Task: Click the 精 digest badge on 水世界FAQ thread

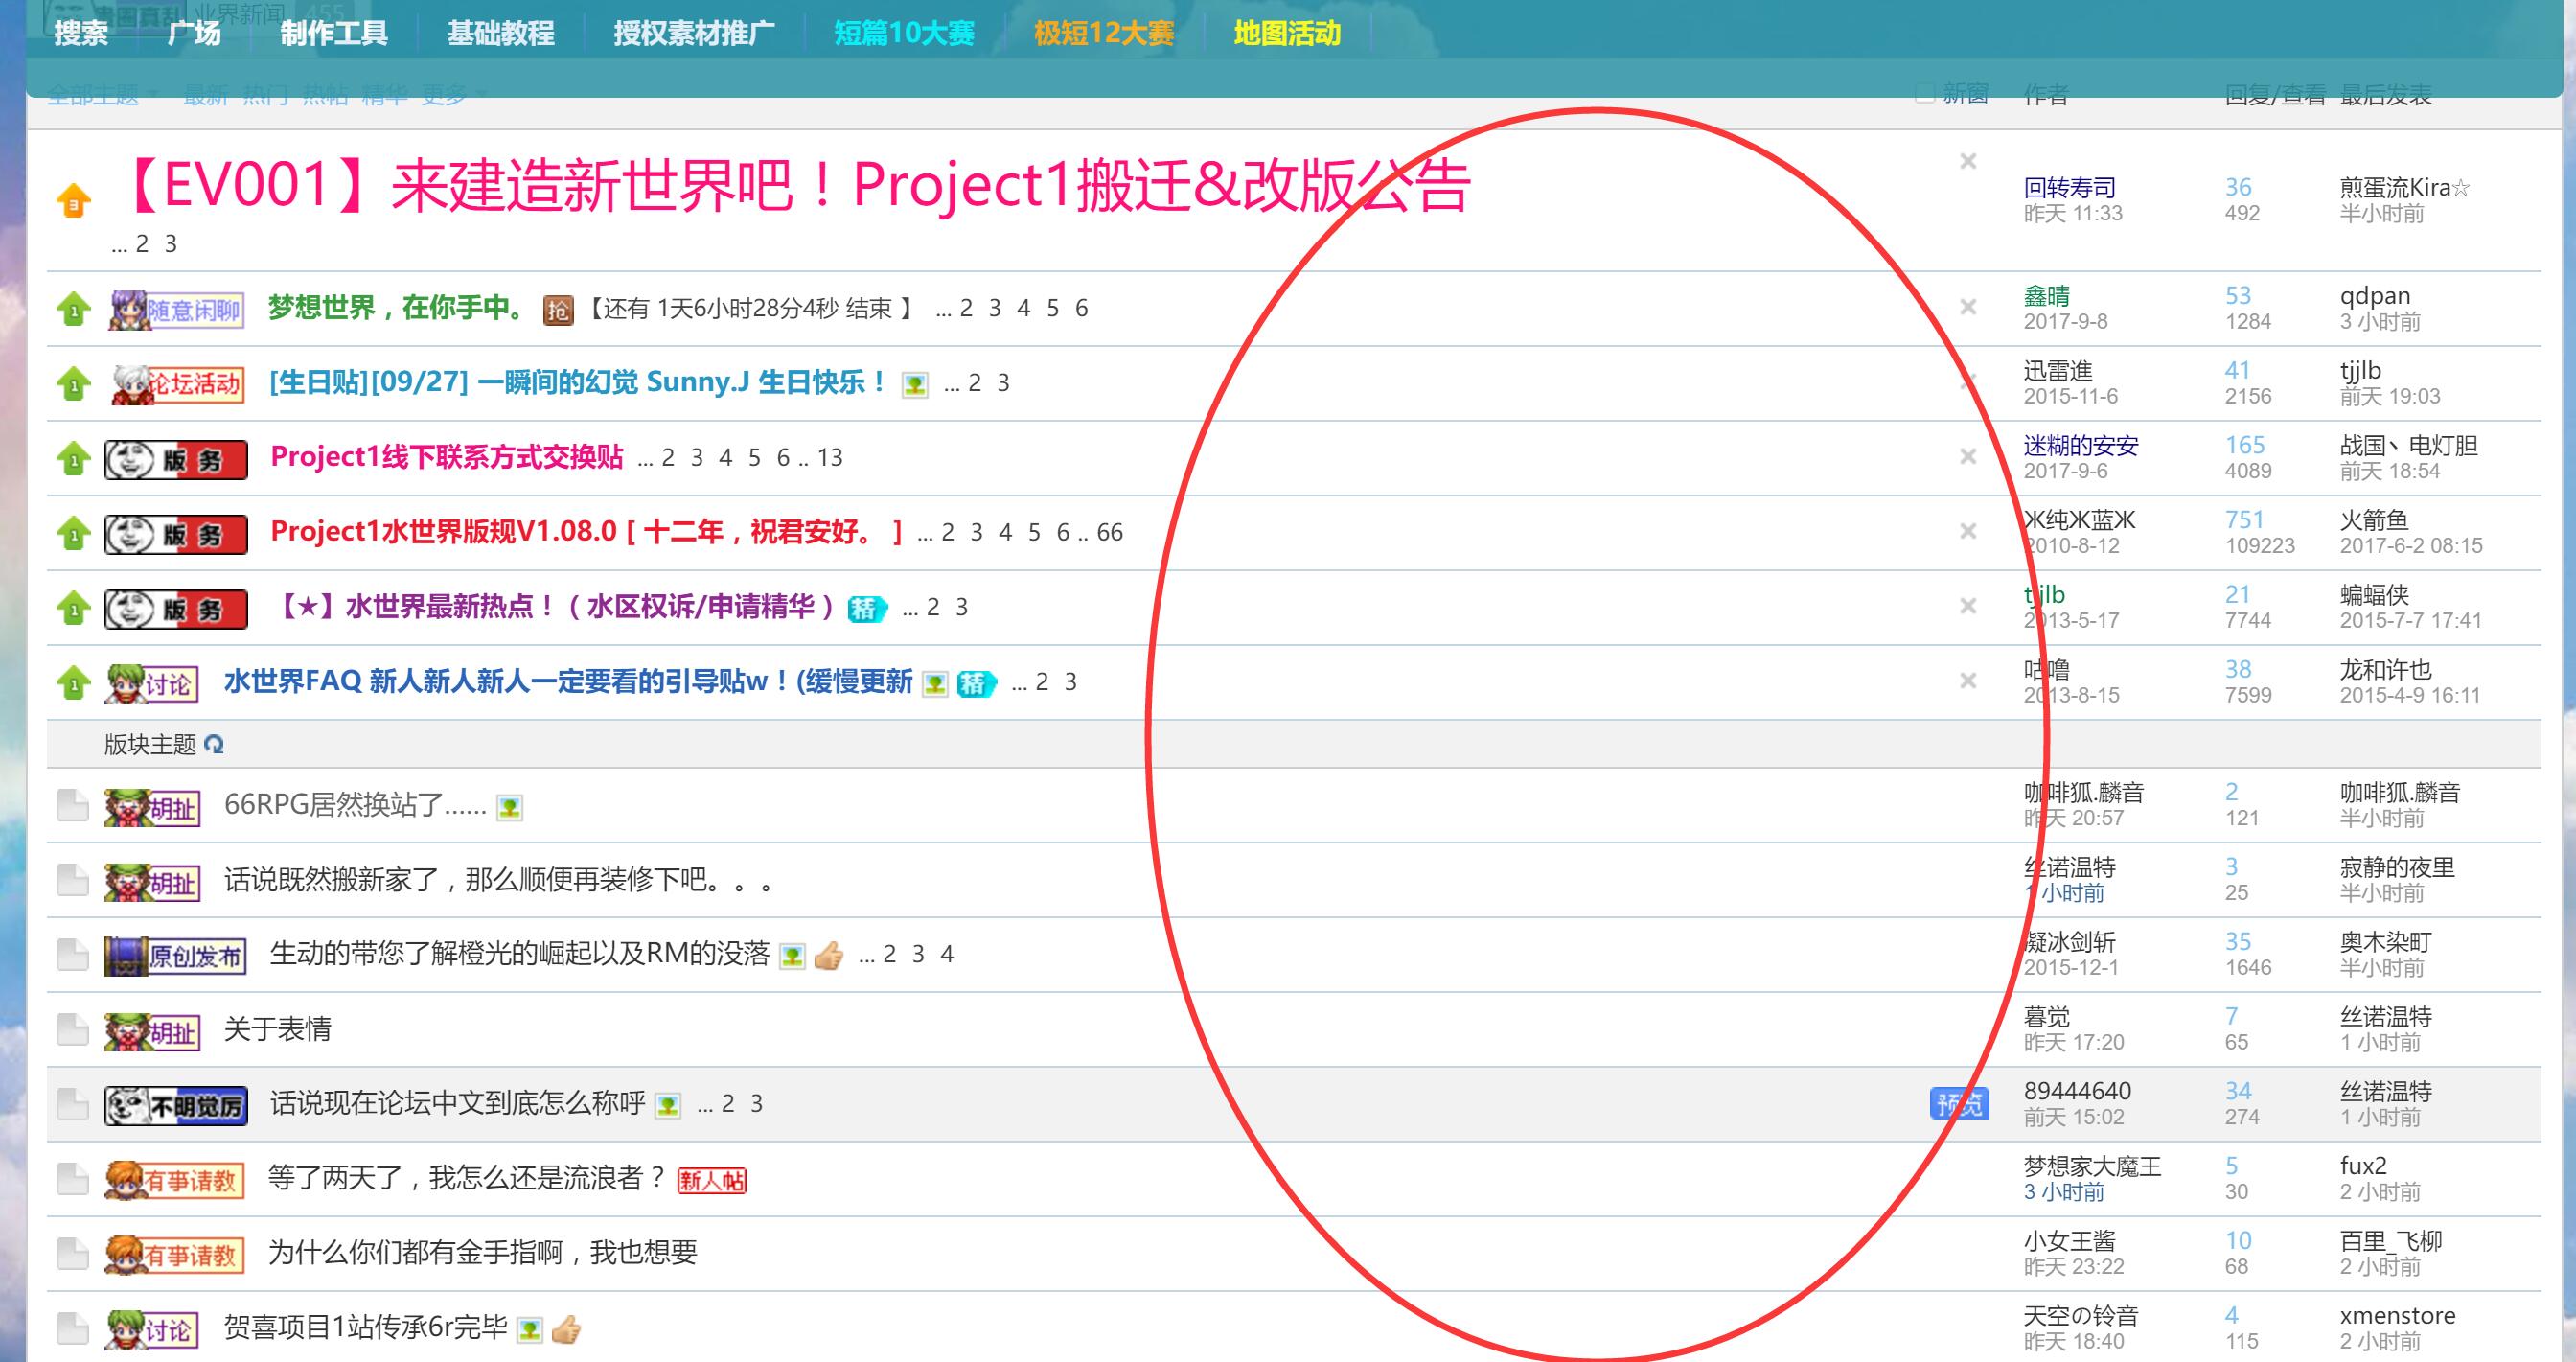Action: coord(976,683)
